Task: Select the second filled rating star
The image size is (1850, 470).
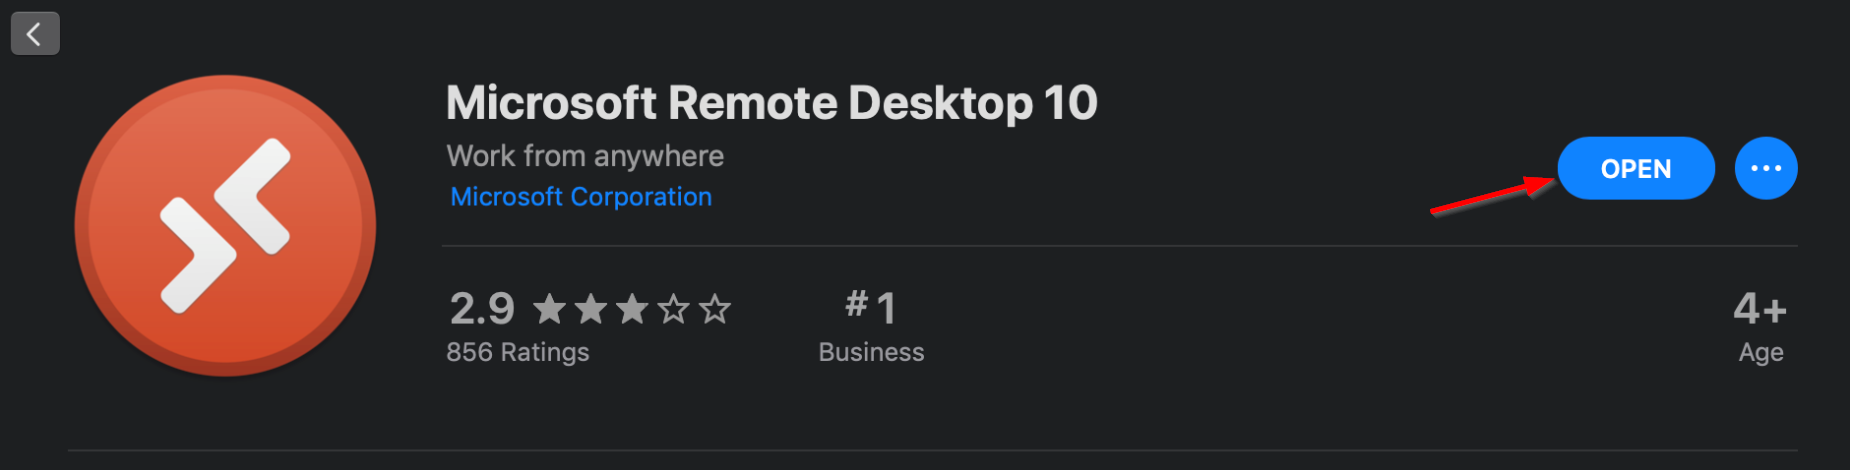Action: coord(590,309)
